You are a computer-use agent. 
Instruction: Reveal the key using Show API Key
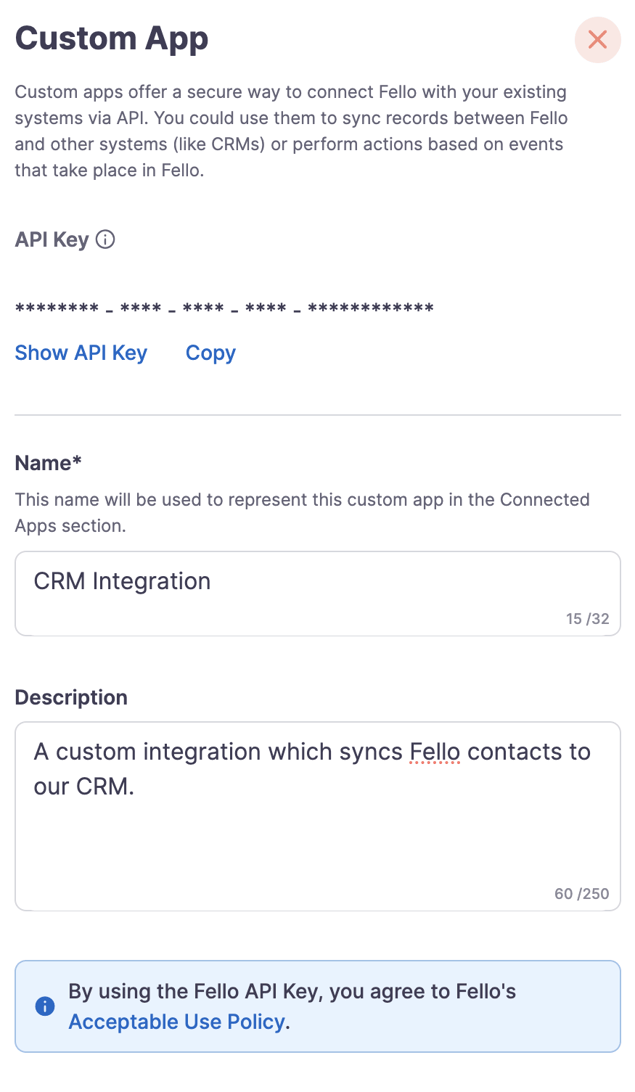tap(81, 352)
